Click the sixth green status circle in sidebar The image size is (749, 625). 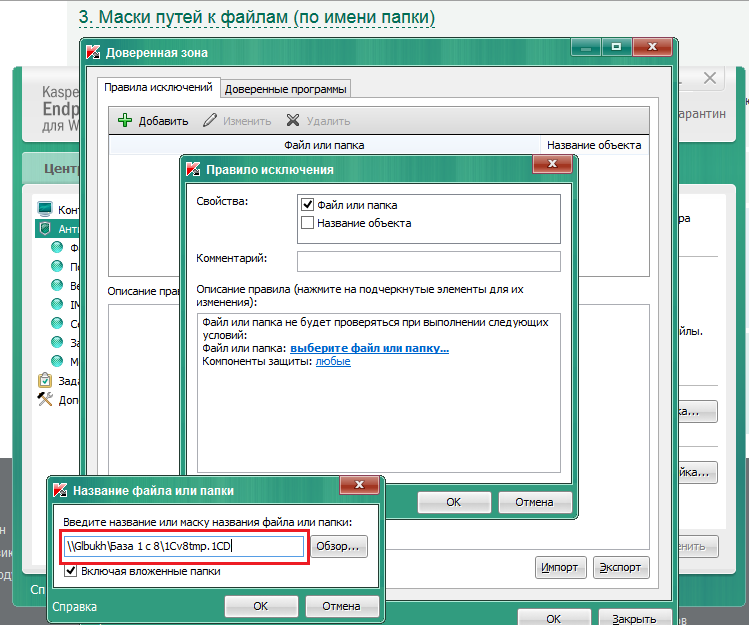[x=57, y=342]
